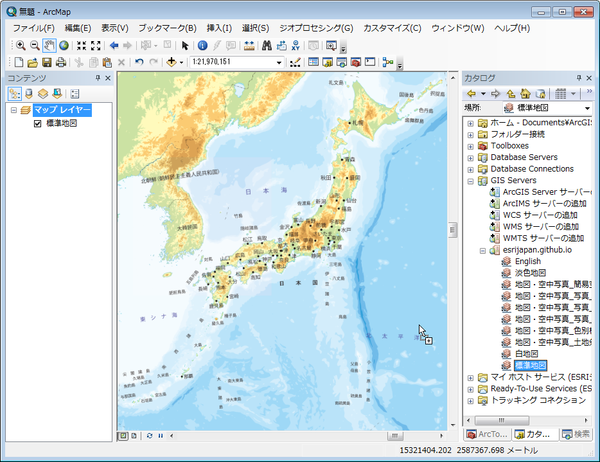This screenshot has height=462, width=600.
Task: Collapse the esrijapan.github.io node
Action: point(483,251)
